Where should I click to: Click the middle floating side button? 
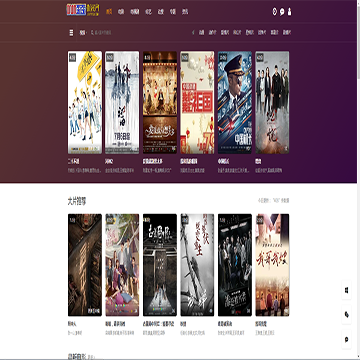346,315
